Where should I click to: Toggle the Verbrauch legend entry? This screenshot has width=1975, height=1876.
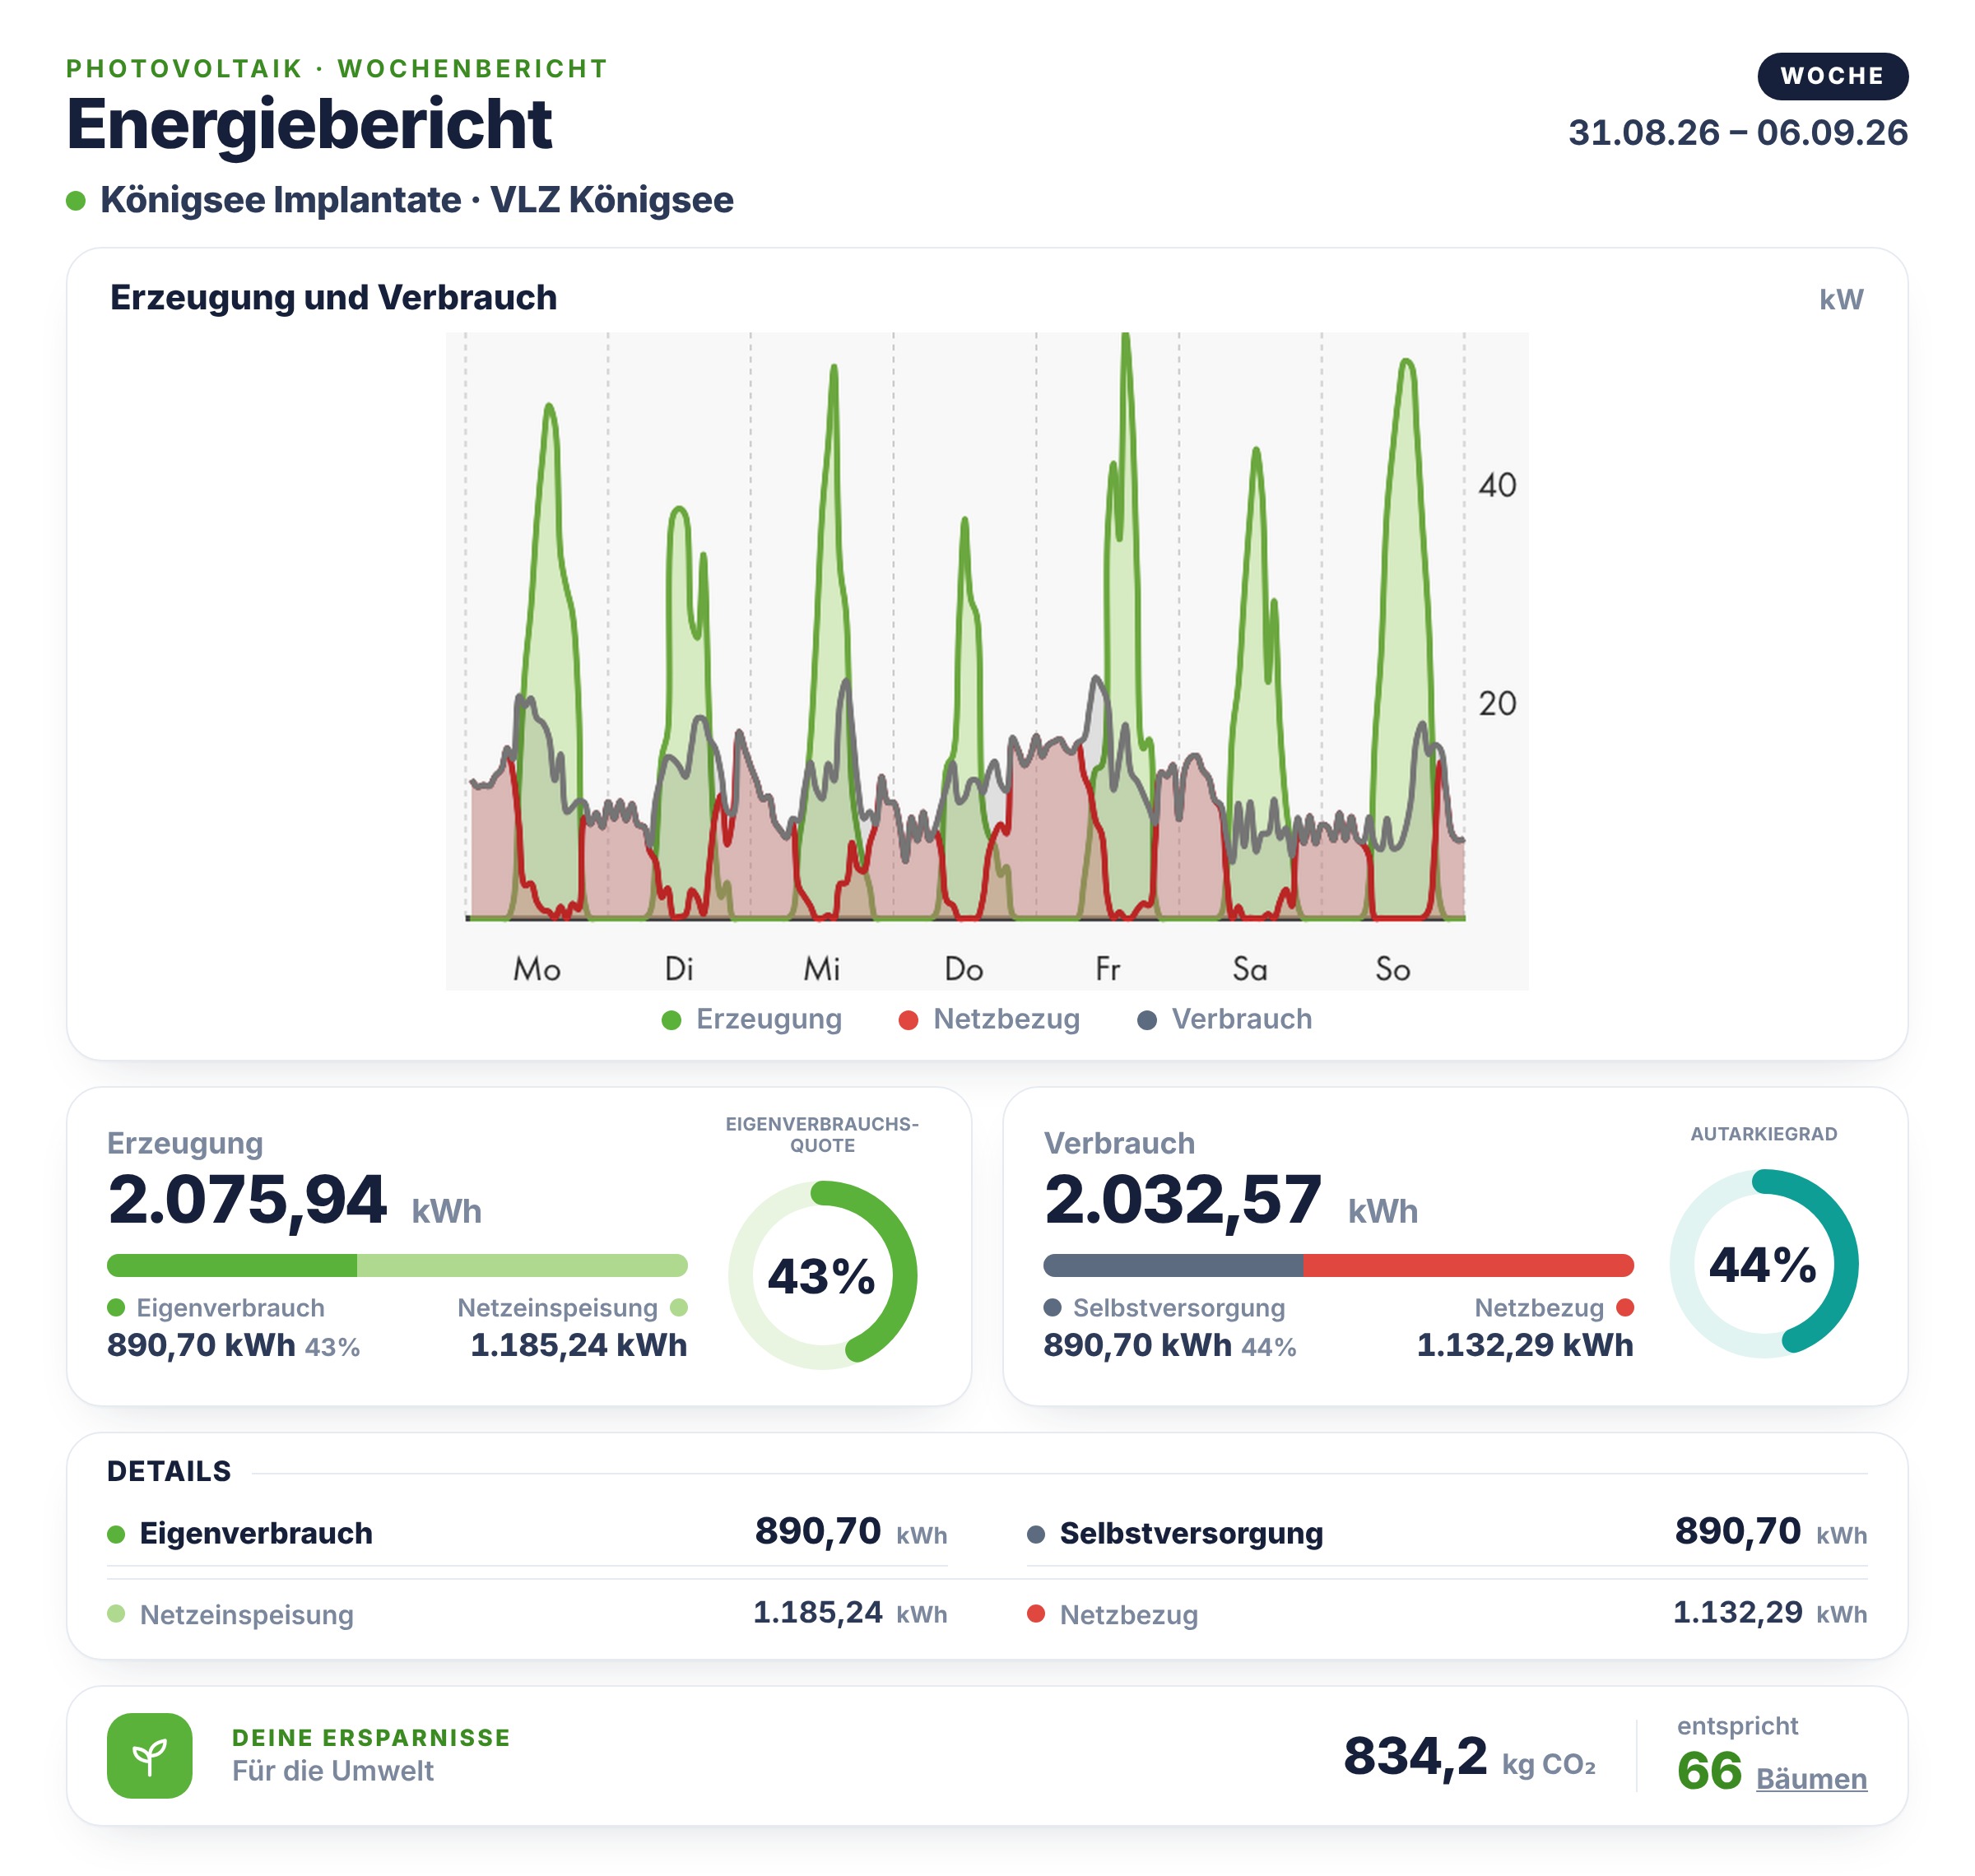(x=1225, y=1019)
